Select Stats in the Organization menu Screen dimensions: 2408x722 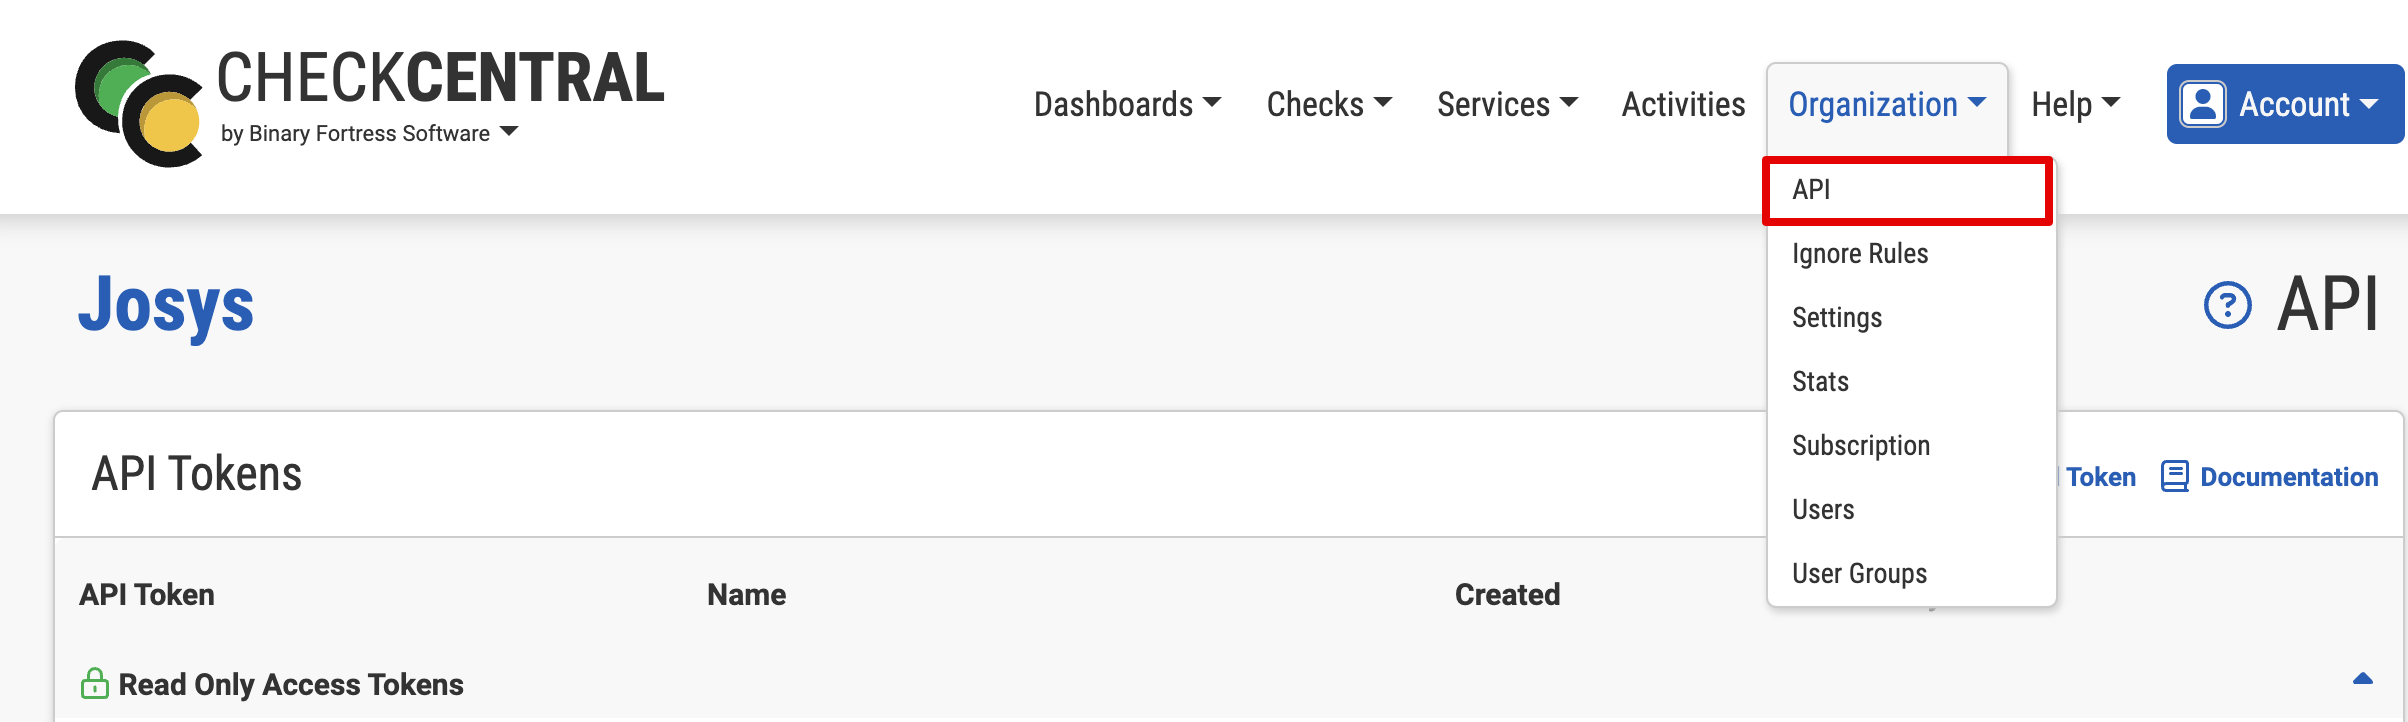[x=1820, y=382]
